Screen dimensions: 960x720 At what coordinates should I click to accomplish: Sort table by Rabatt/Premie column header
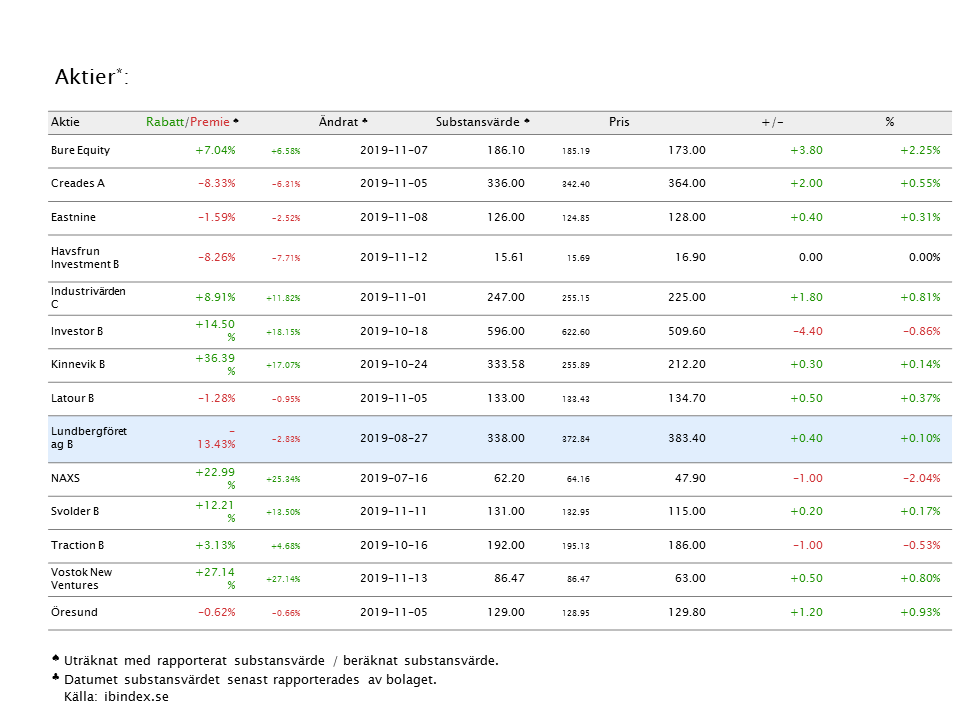(192, 122)
